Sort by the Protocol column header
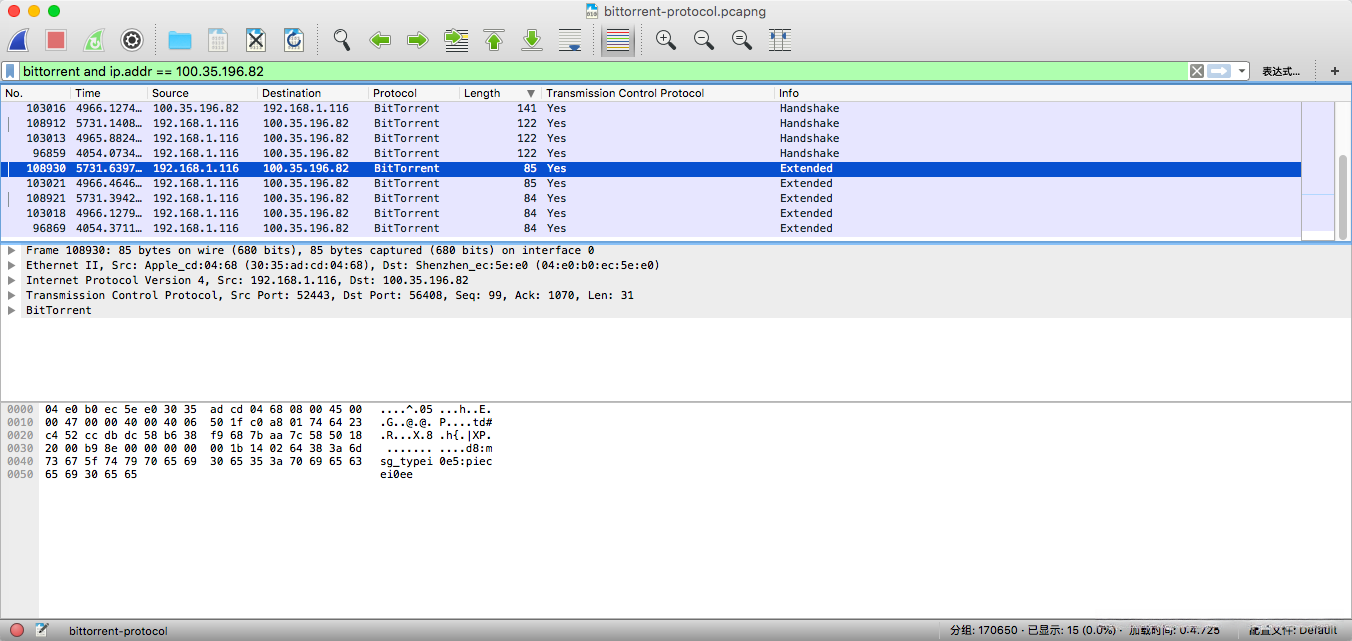 tap(414, 93)
